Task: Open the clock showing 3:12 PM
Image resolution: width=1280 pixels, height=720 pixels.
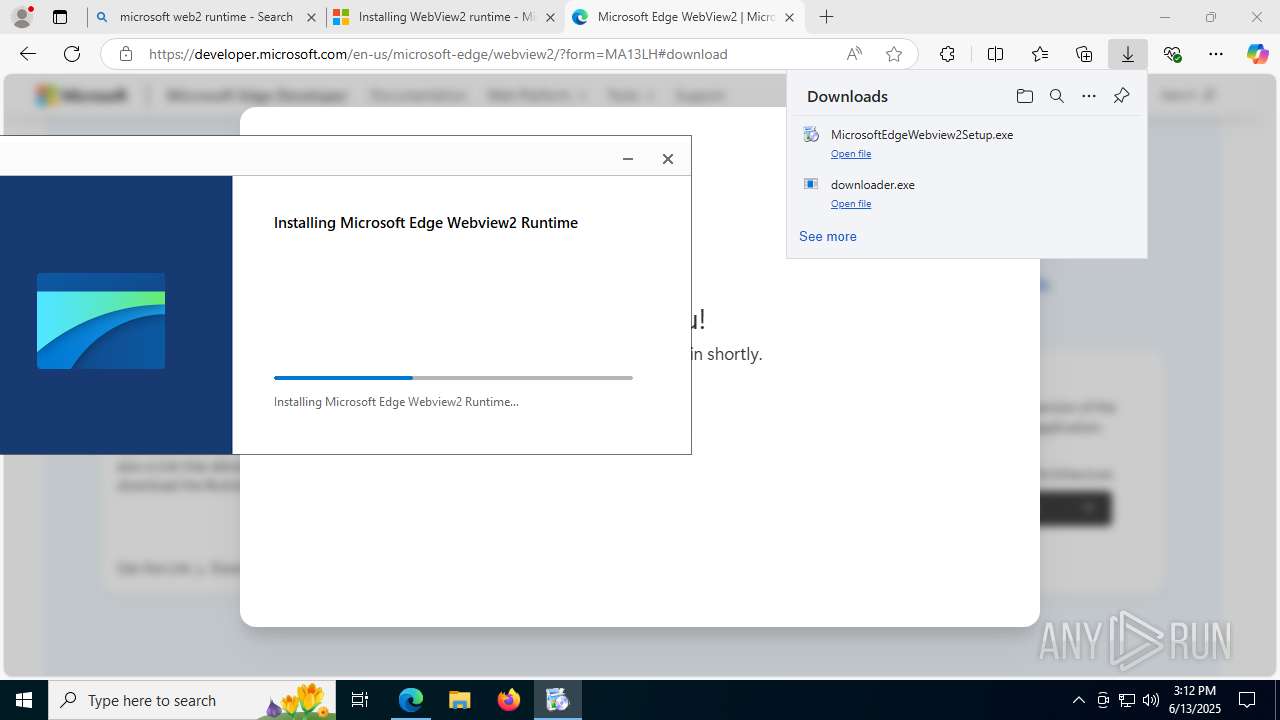Action: pos(1196,700)
